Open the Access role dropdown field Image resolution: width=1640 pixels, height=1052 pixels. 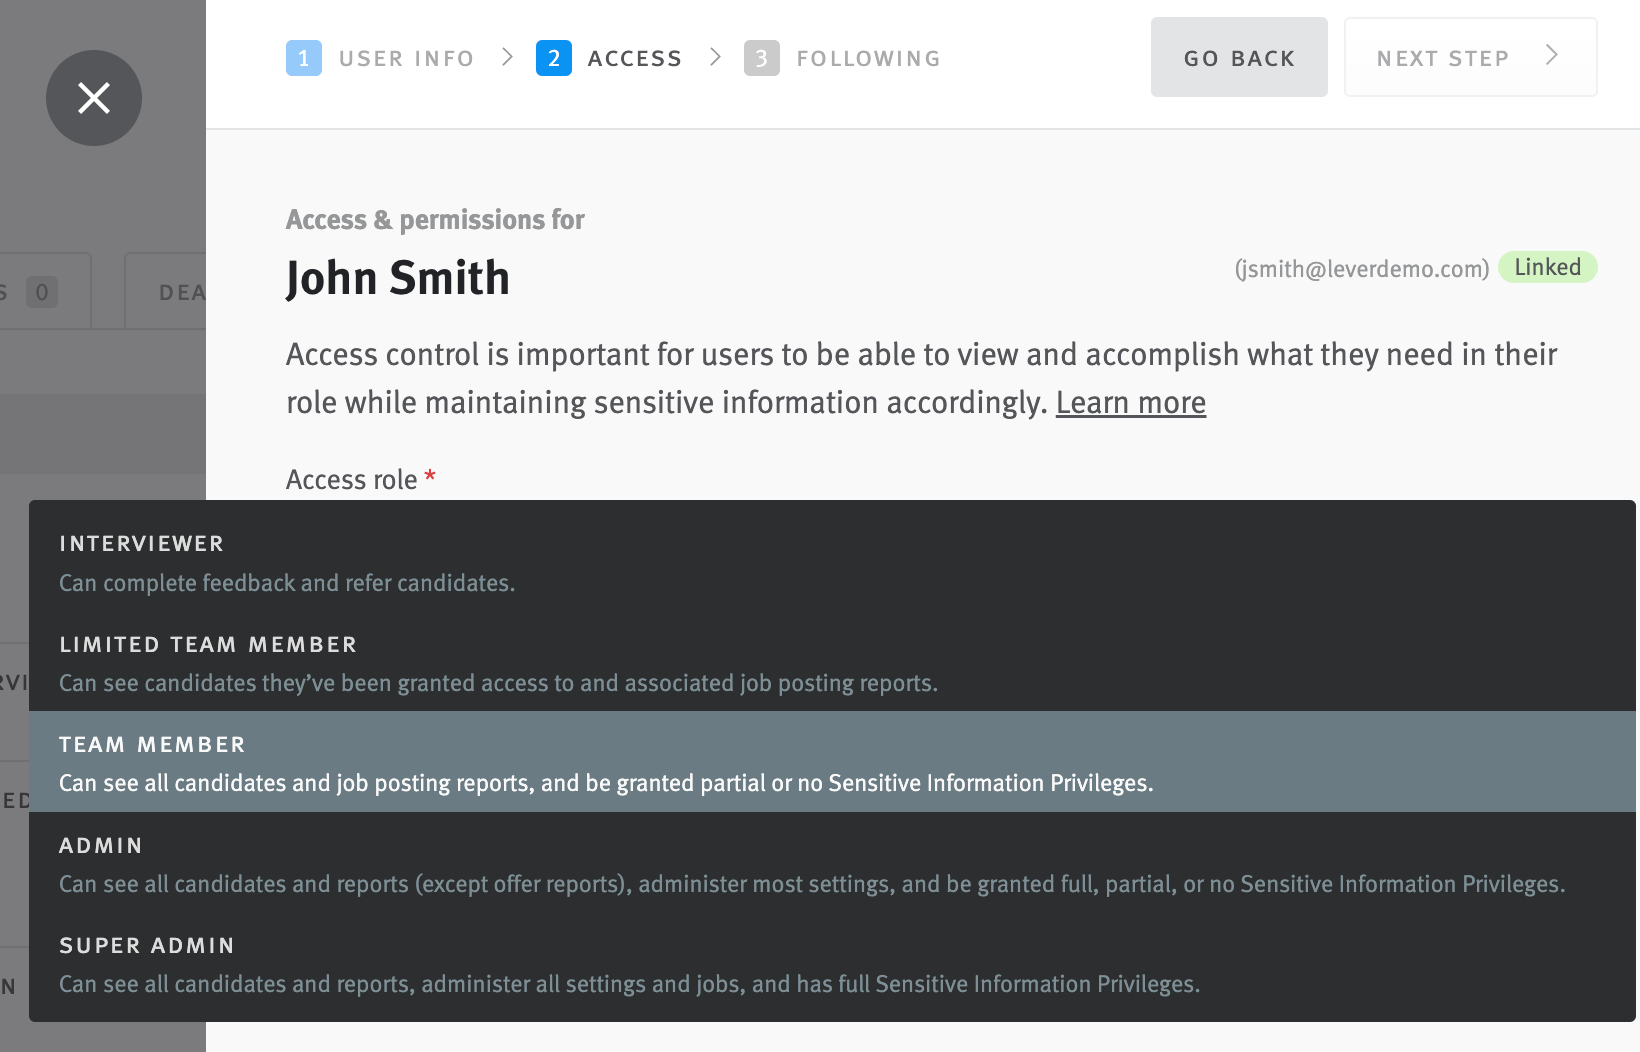pyautogui.click(x=358, y=479)
